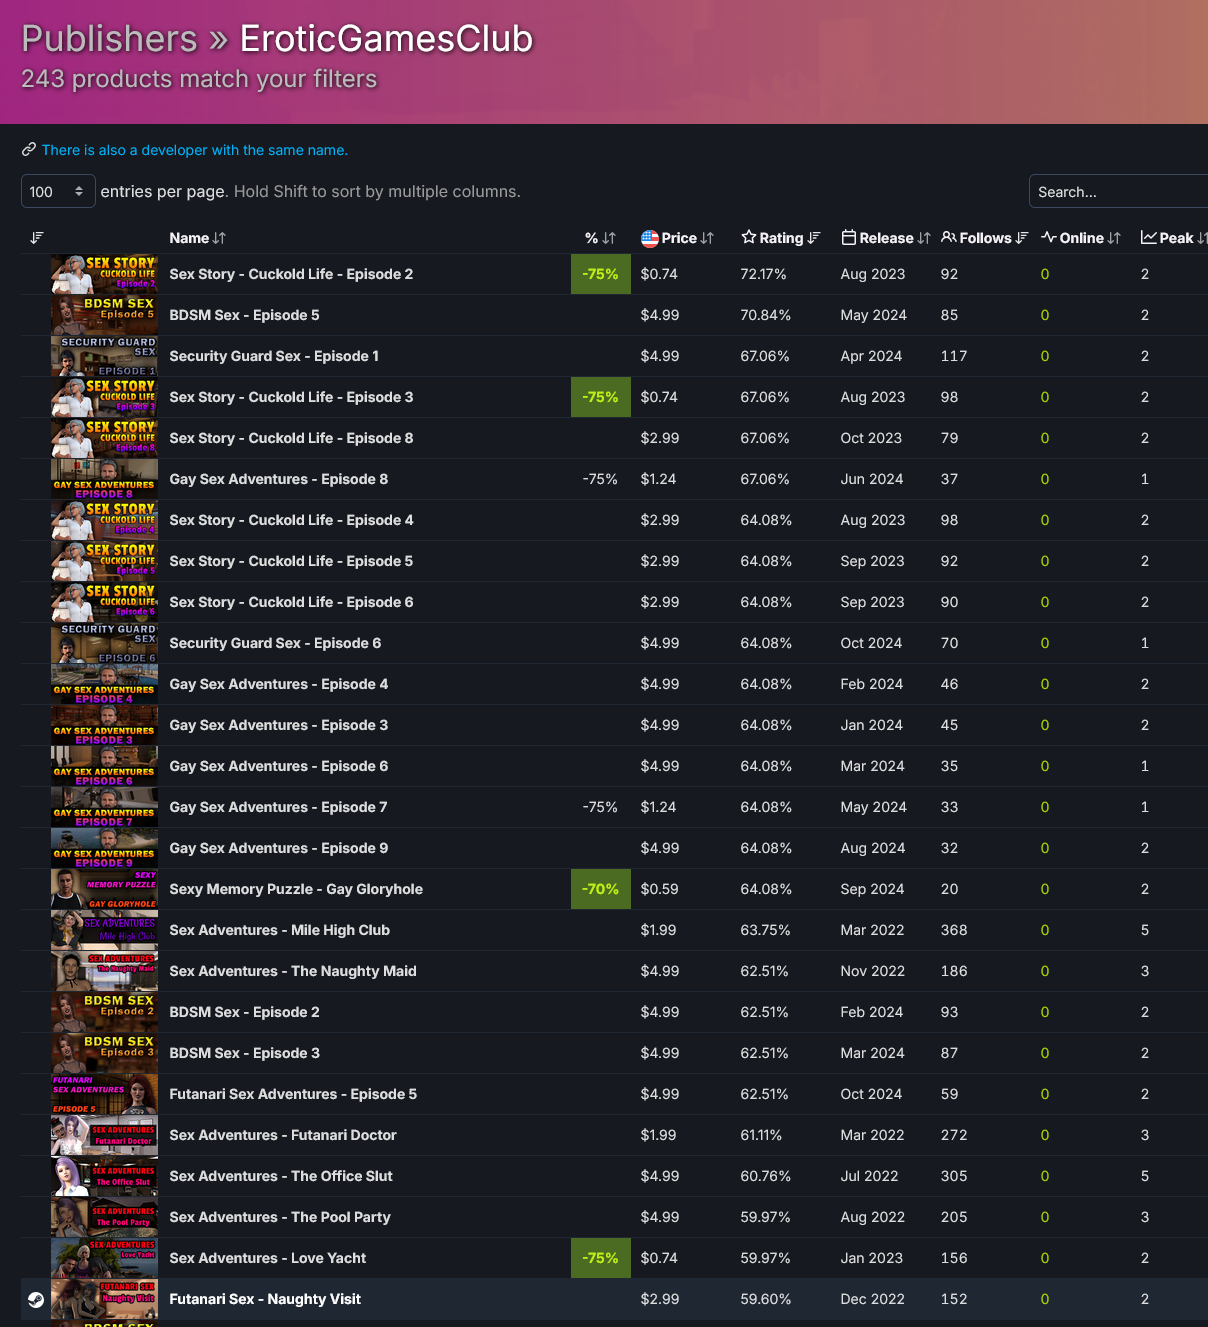Open the Publishers breadcrumb link
Image resolution: width=1208 pixels, height=1327 pixels.
click(109, 39)
